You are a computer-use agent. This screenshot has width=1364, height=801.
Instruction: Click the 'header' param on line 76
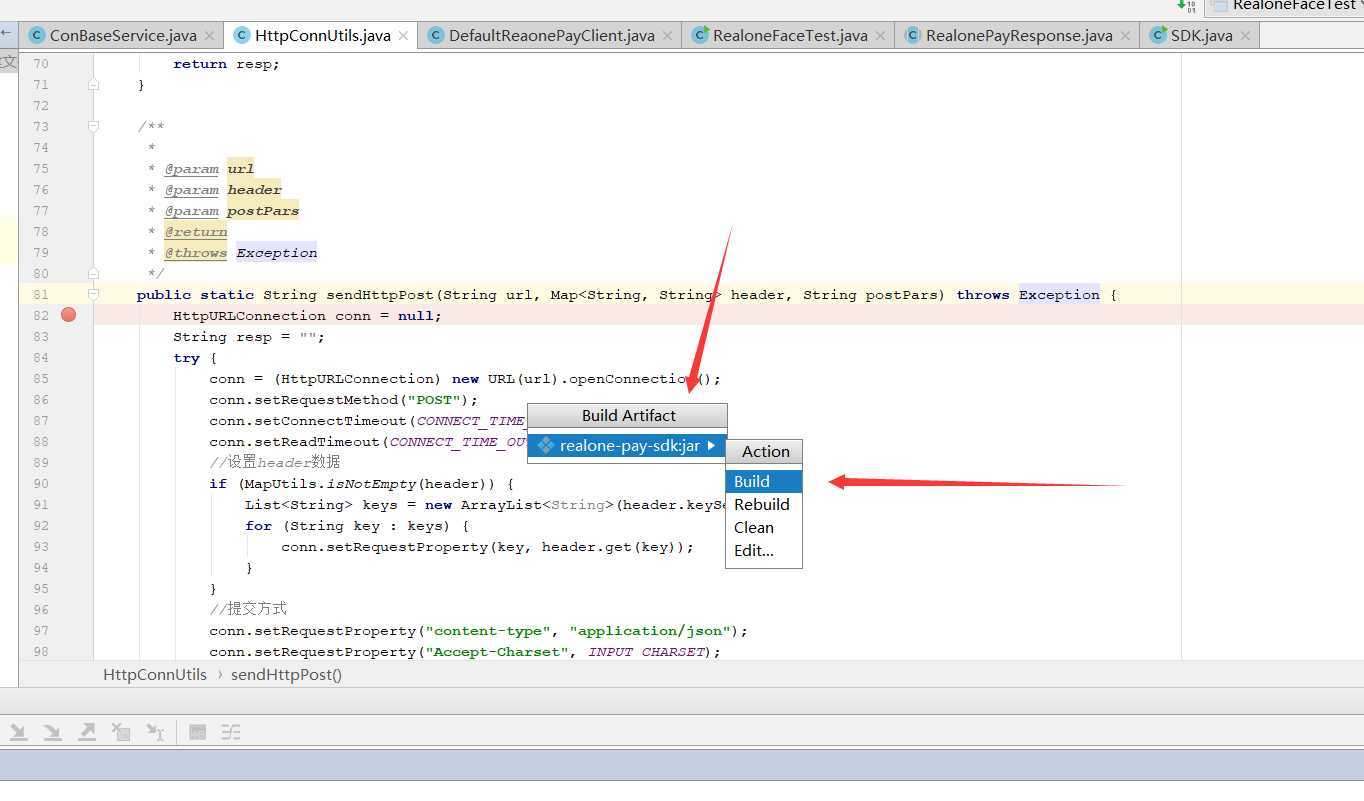(254, 189)
